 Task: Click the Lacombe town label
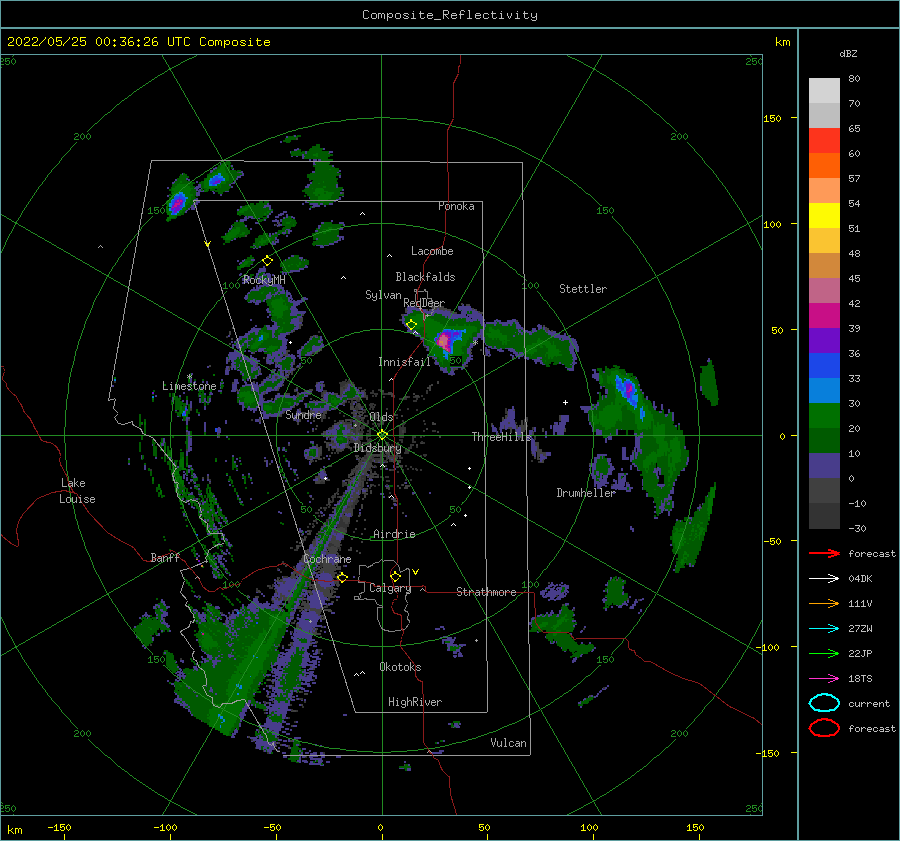click(x=432, y=251)
